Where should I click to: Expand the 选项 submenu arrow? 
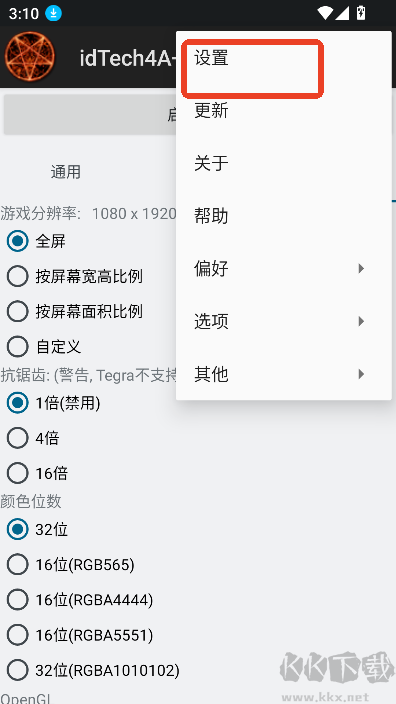tap(361, 321)
